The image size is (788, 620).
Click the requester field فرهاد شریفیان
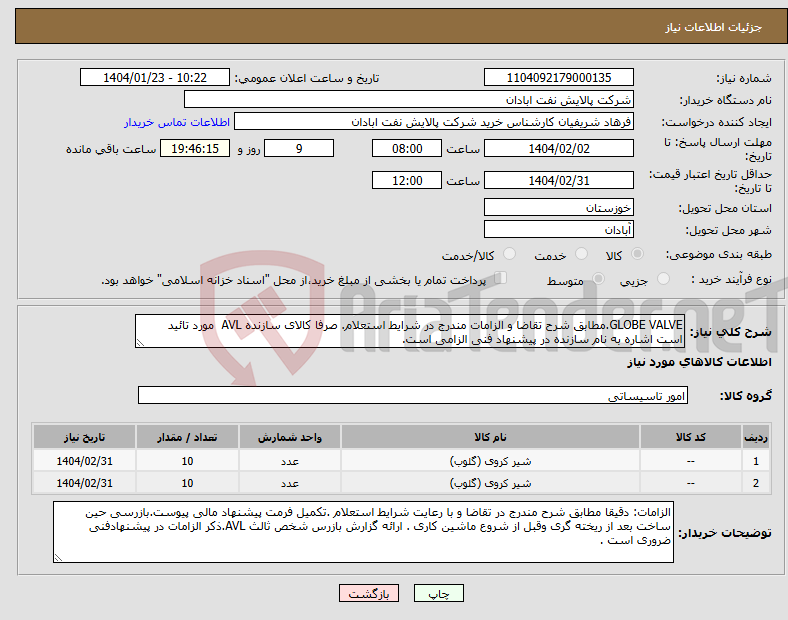pyautogui.click(x=434, y=122)
